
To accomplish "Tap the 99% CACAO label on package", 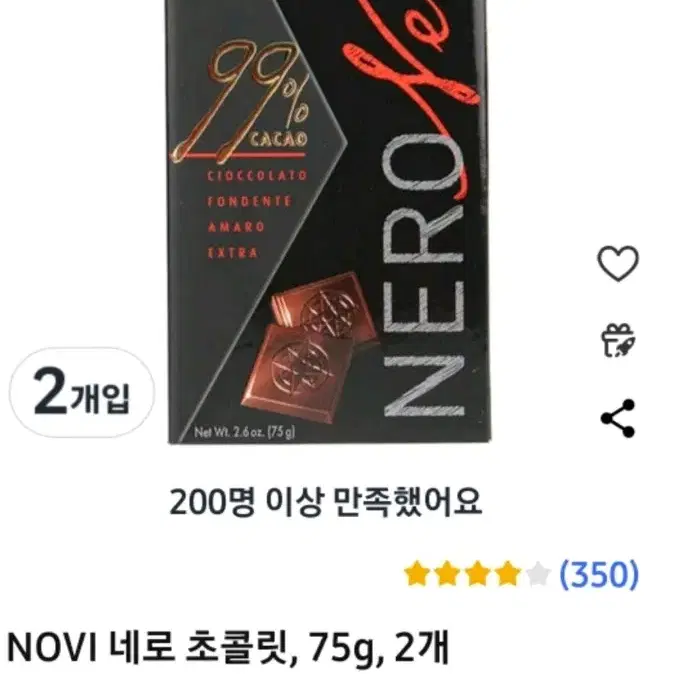I will point(241,102).
